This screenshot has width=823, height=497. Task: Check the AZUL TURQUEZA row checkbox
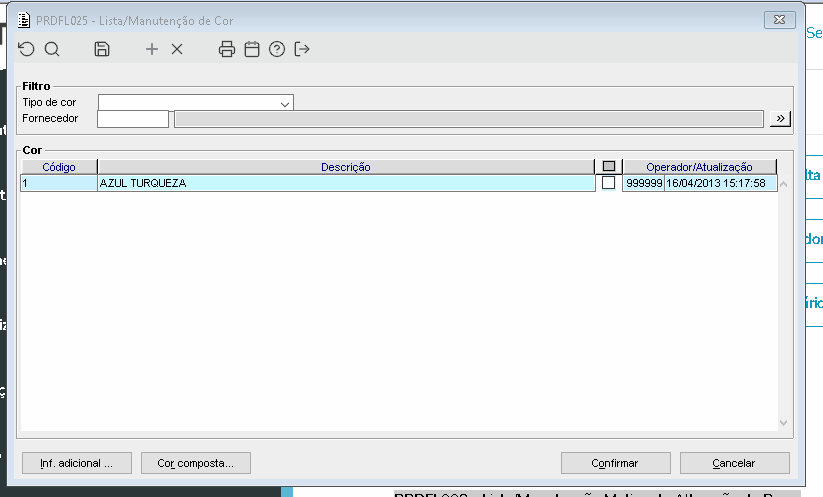click(608, 183)
